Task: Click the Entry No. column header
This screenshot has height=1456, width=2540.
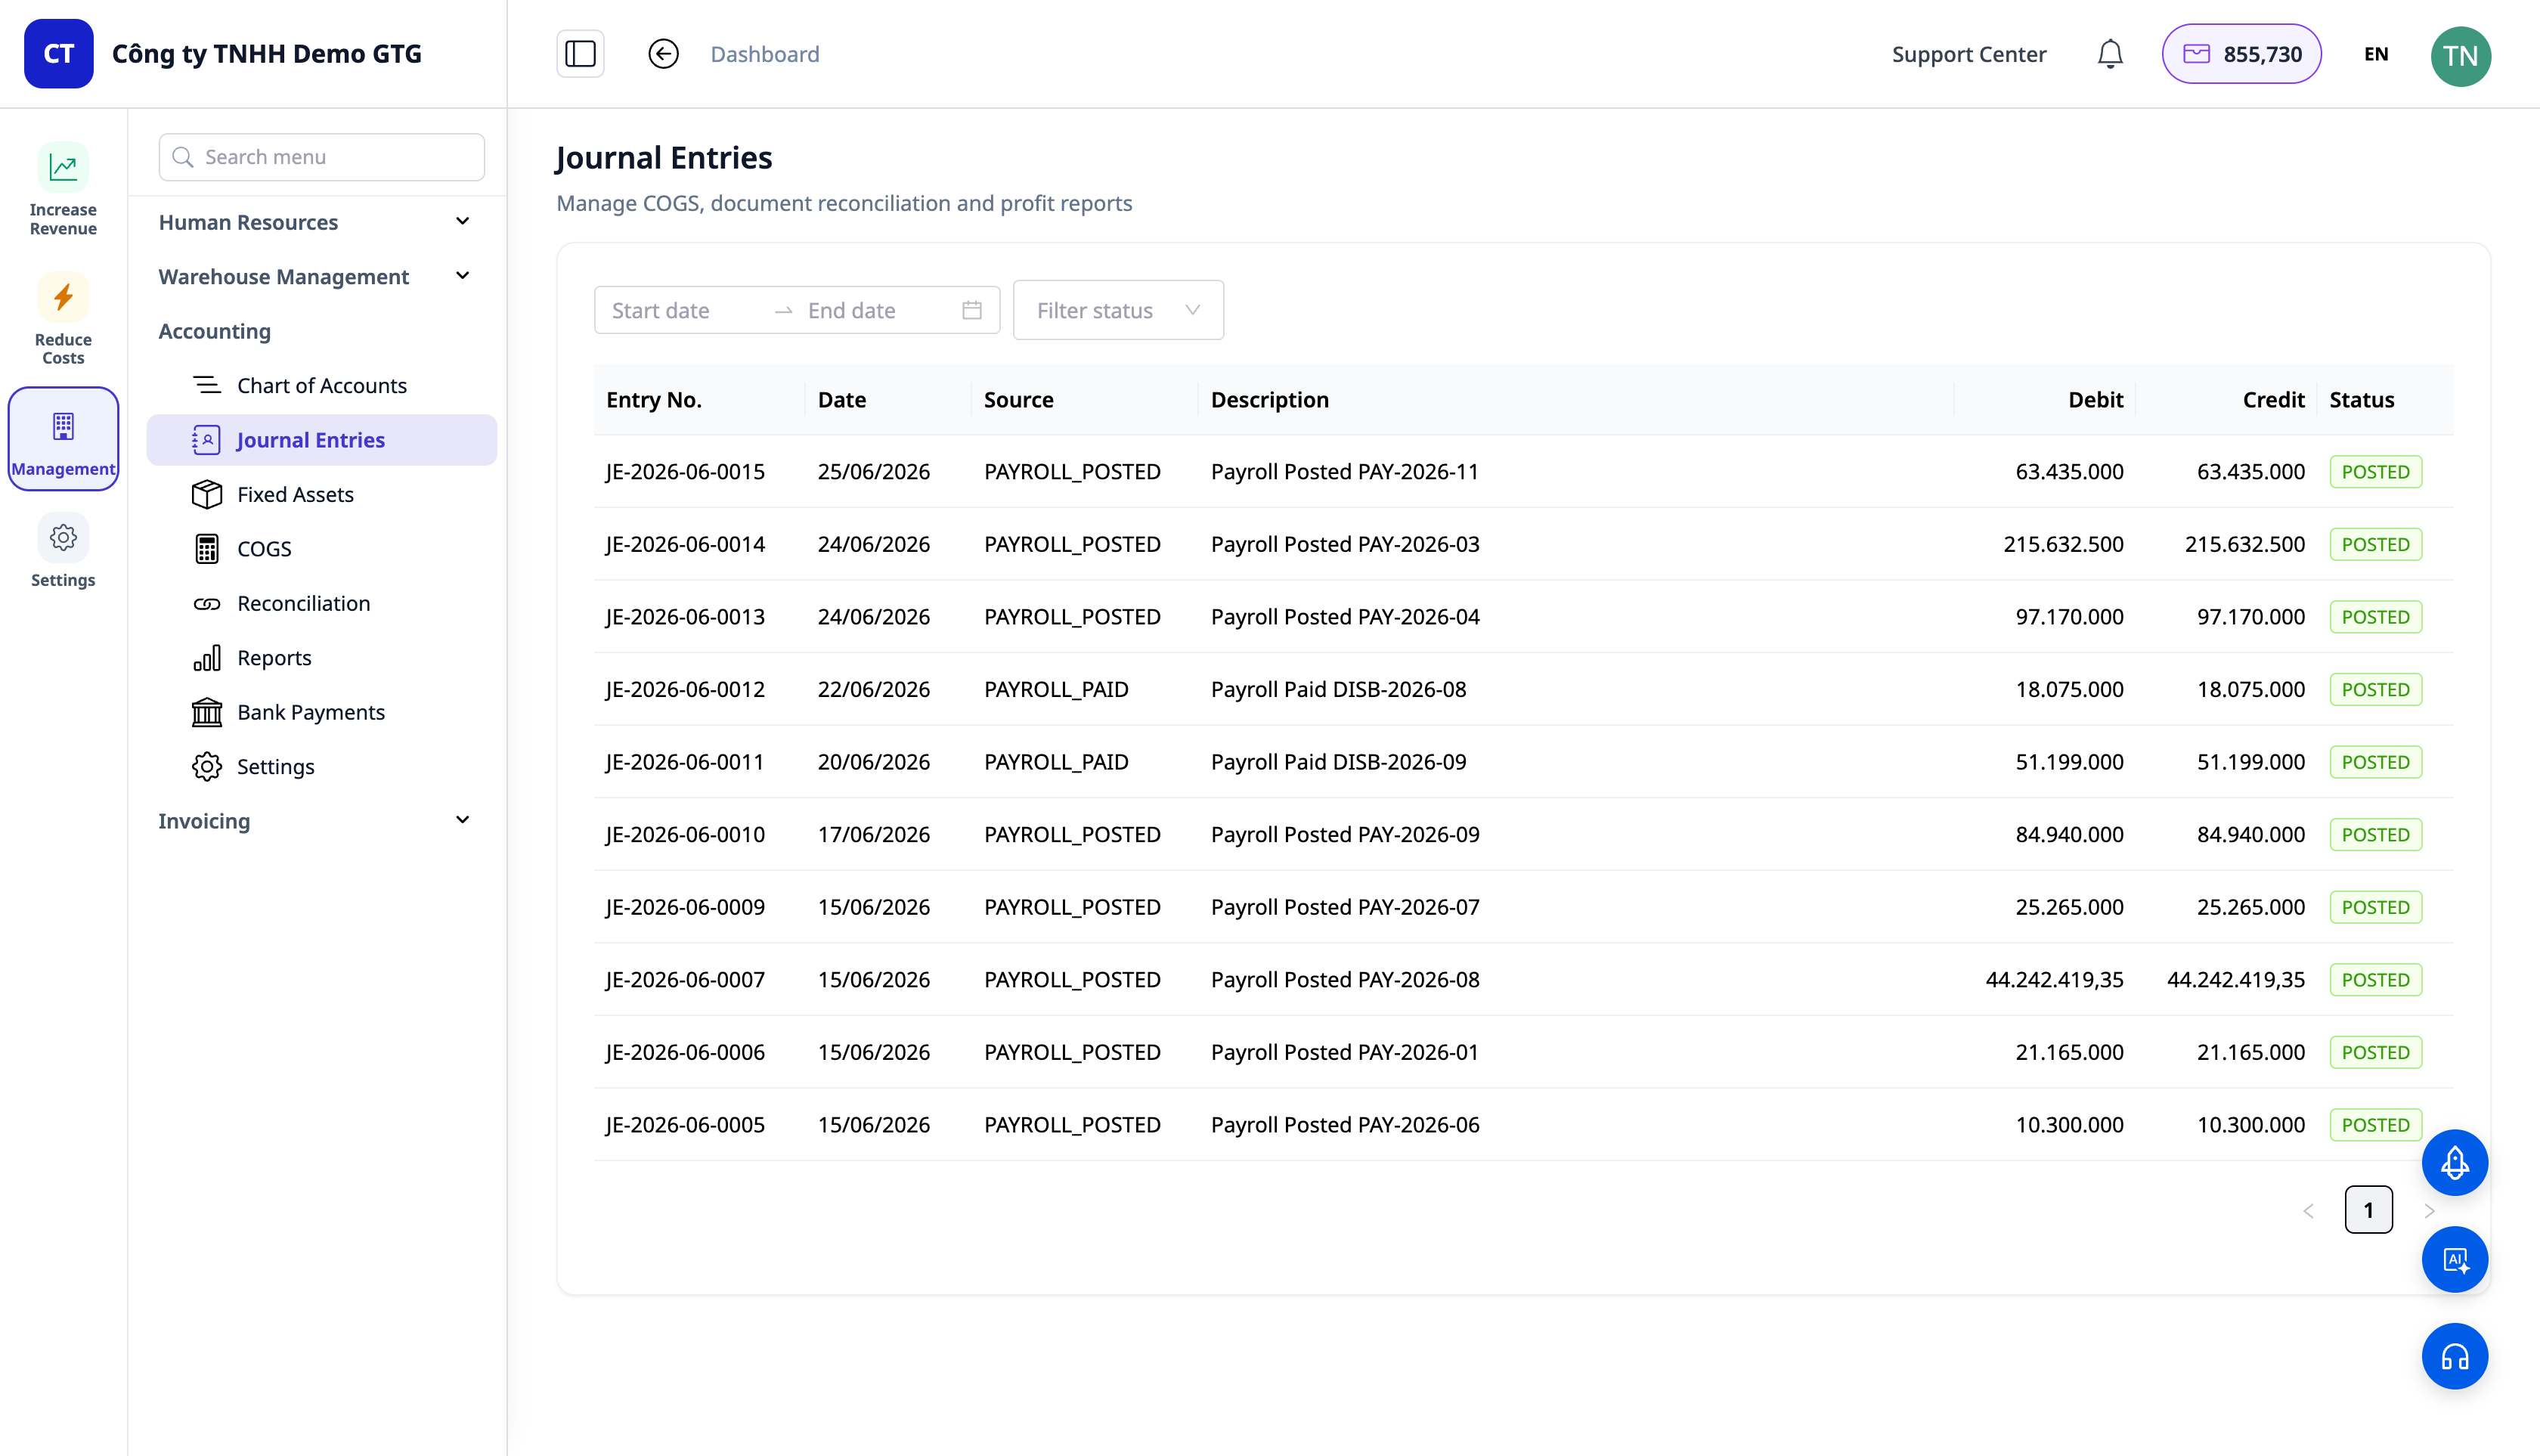Action: click(x=654, y=400)
